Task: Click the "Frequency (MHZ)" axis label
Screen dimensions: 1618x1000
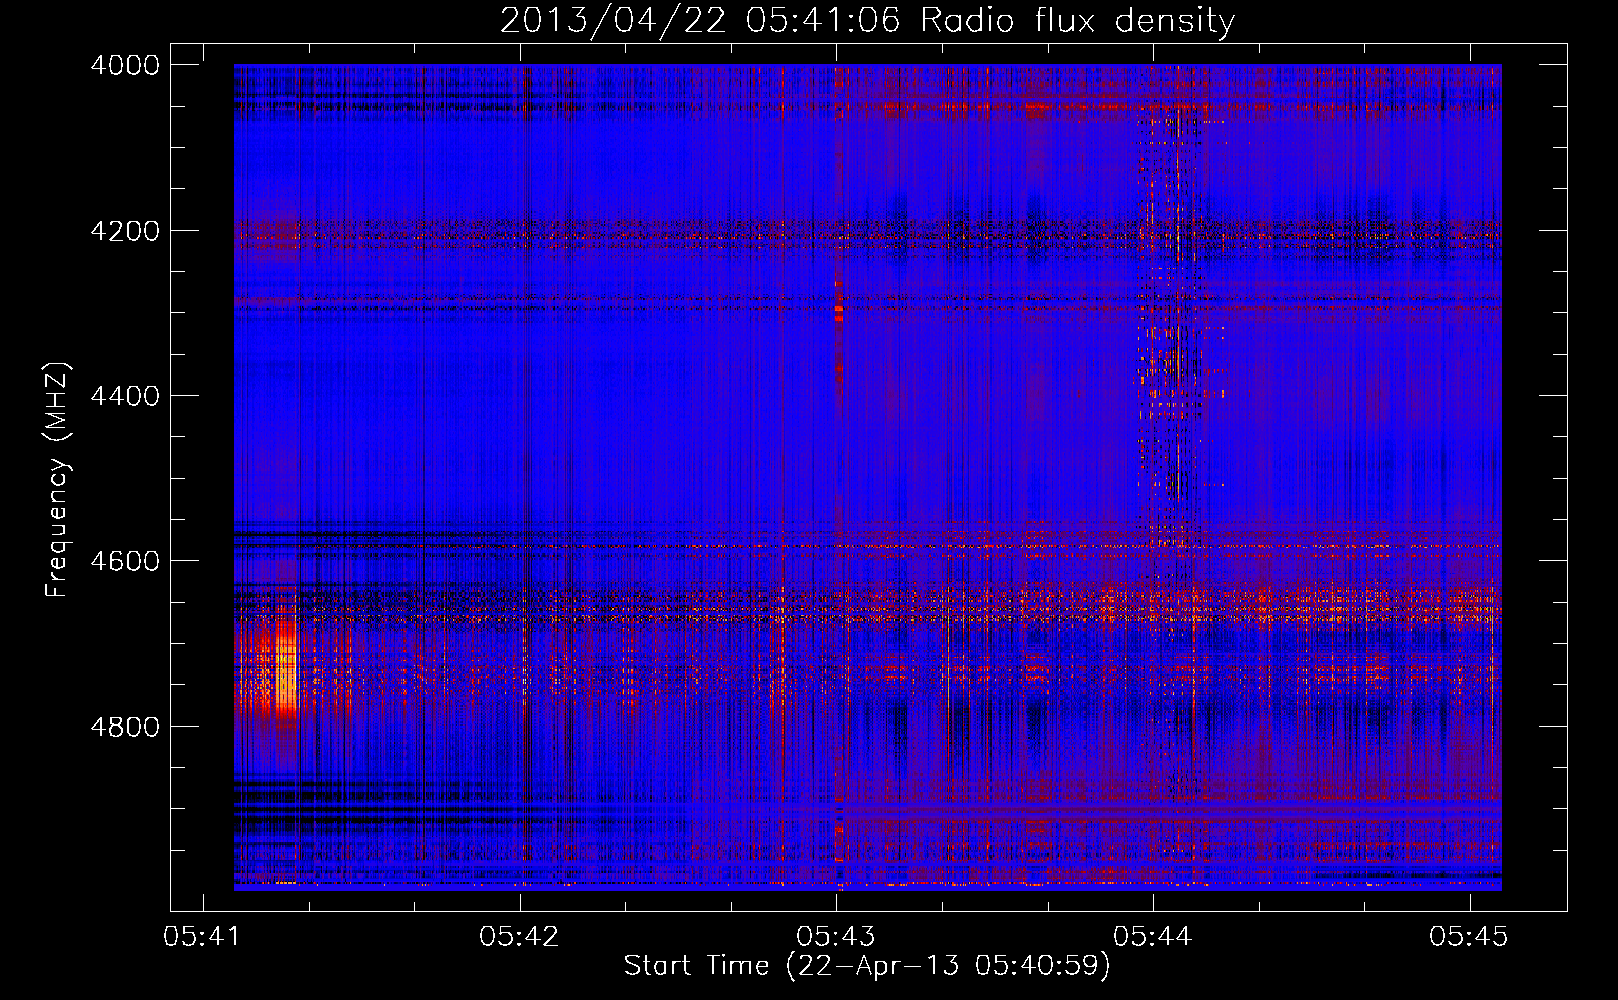Action: pyautogui.click(x=57, y=480)
